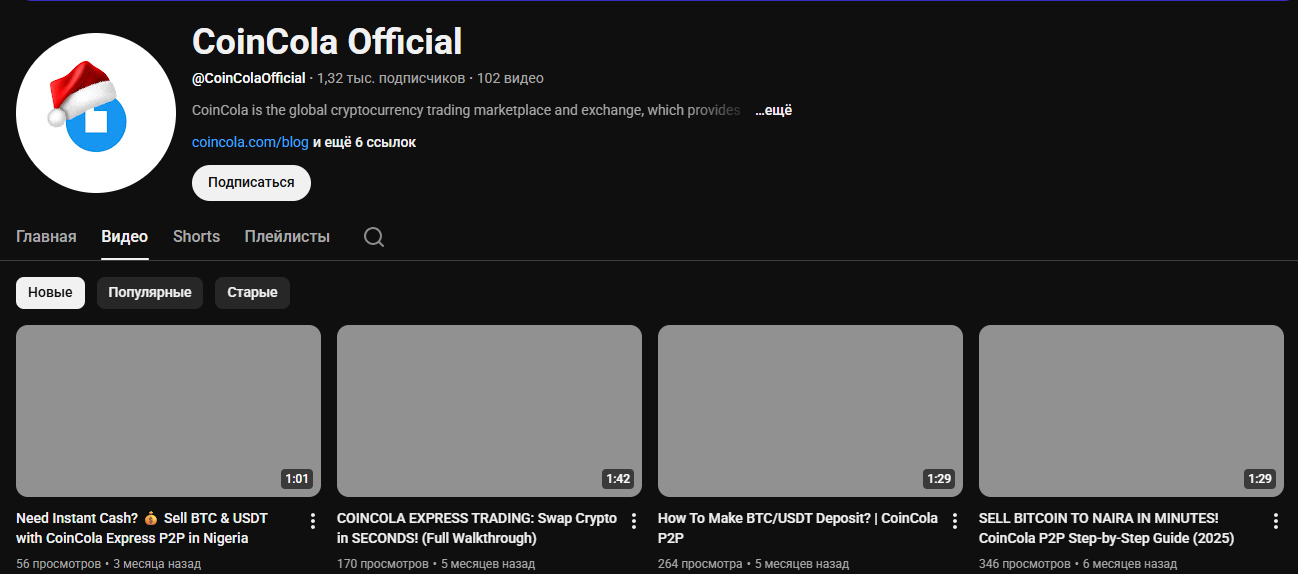Select the Популярные sort filter chip
Viewport: 1298px width, 574px height.
[150, 293]
